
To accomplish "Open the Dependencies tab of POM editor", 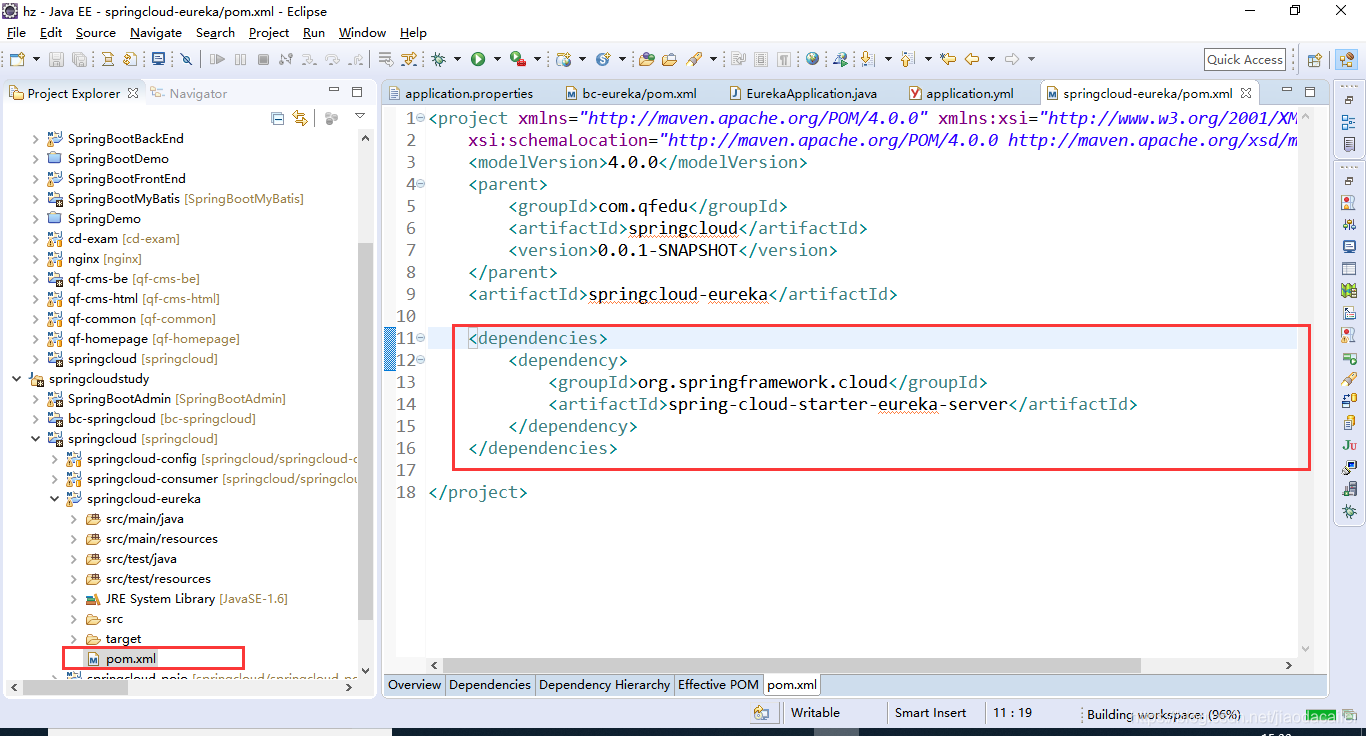I will click(490, 685).
